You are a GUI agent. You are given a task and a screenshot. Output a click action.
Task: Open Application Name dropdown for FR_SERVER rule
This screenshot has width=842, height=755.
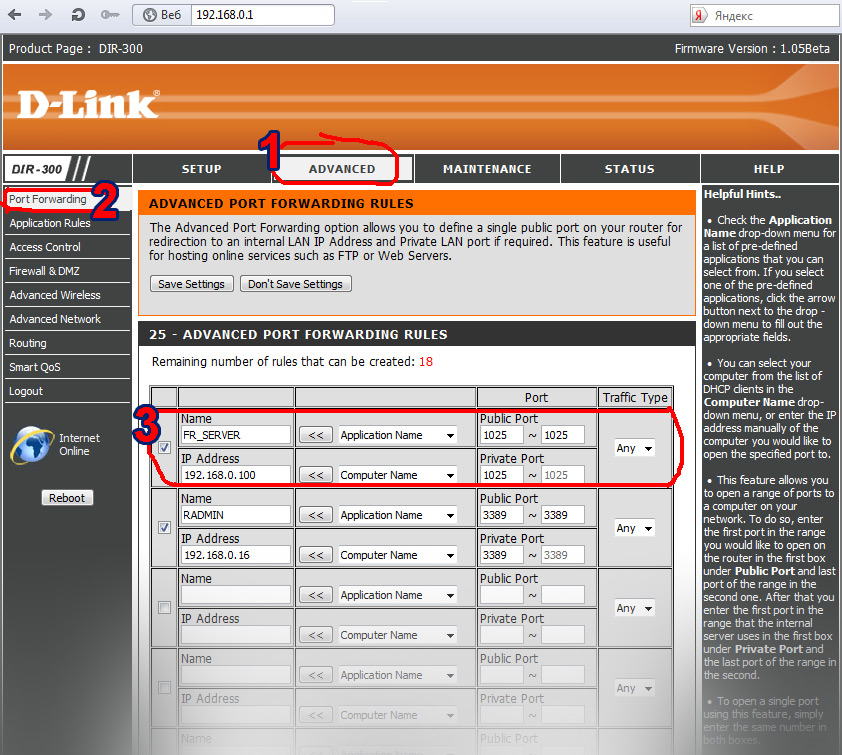(x=397, y=435)
